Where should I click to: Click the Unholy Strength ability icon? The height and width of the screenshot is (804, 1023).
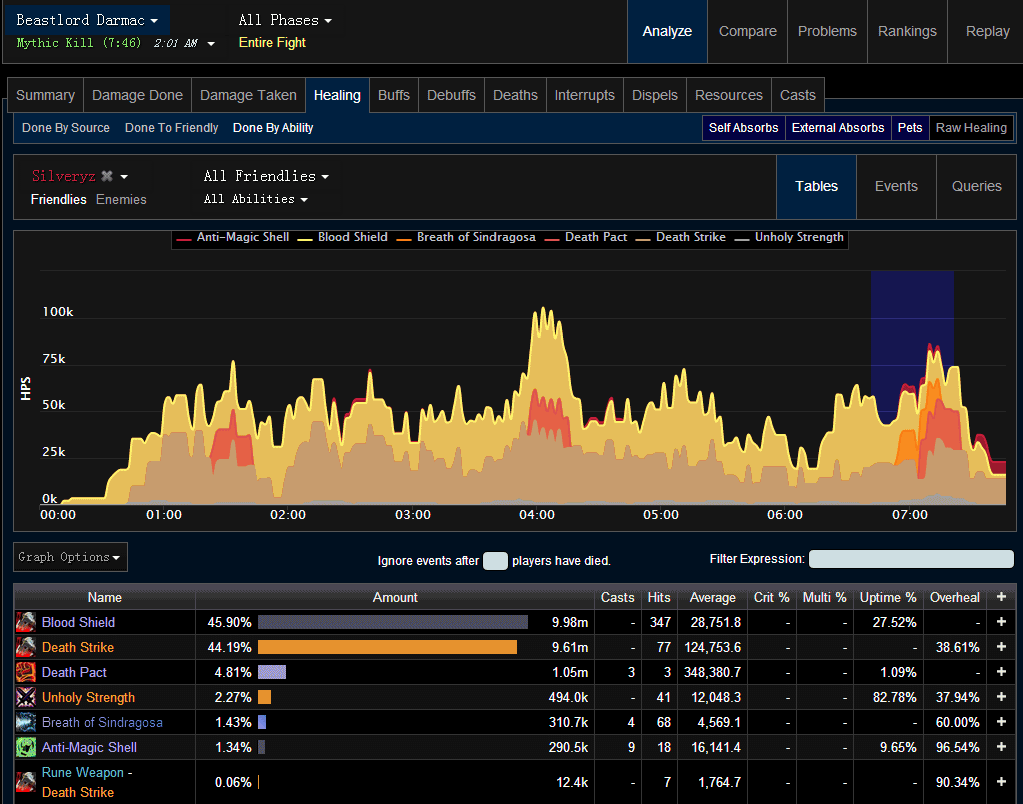26,697
